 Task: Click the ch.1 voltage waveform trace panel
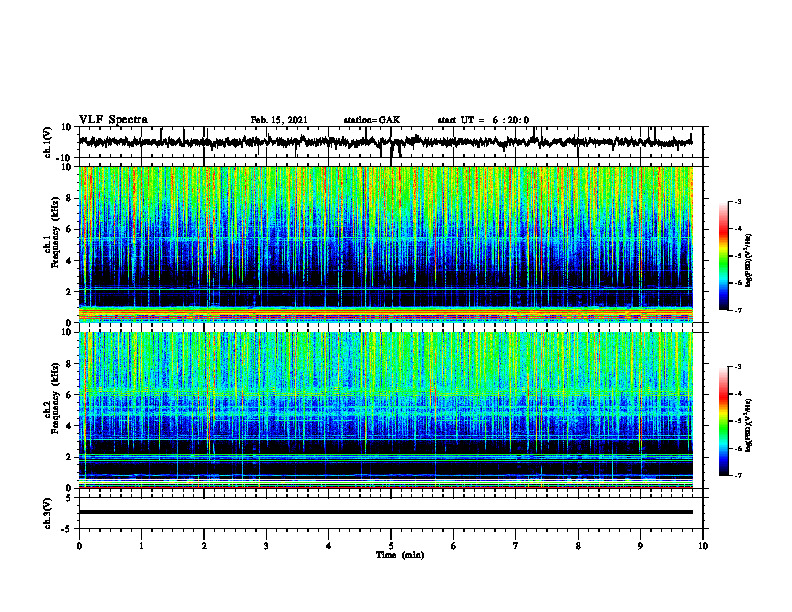(390, 142)
